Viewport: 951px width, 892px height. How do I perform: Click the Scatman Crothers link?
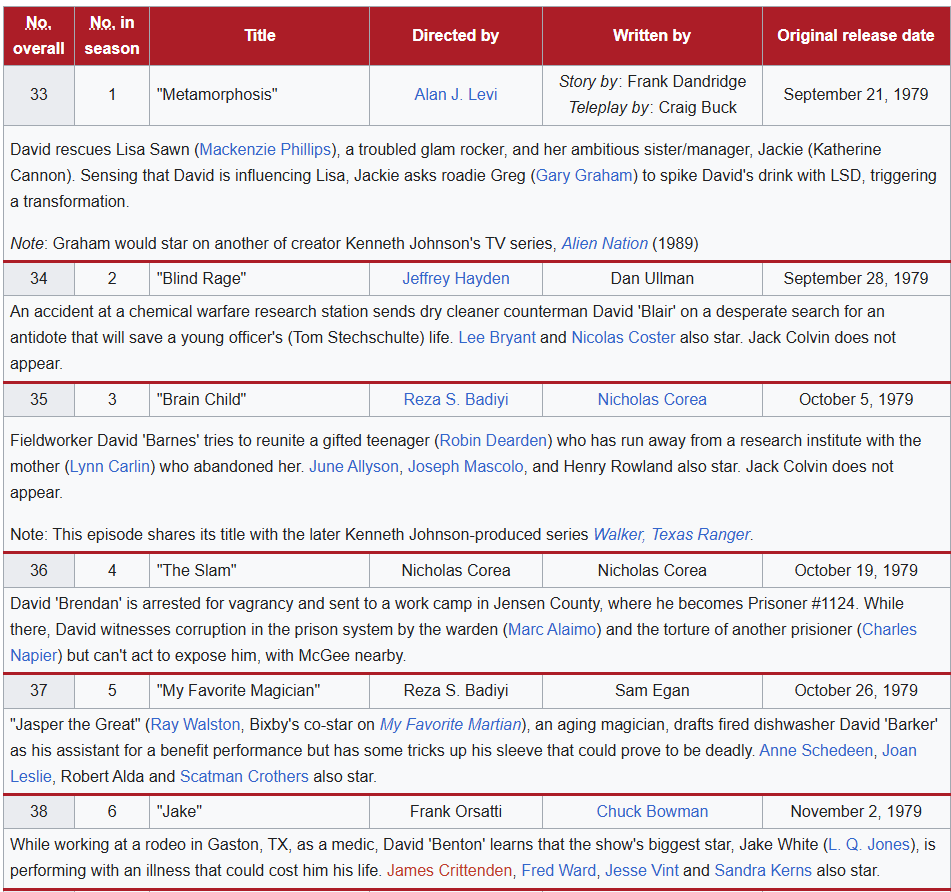pyautogui.click(x=244, y=776)
